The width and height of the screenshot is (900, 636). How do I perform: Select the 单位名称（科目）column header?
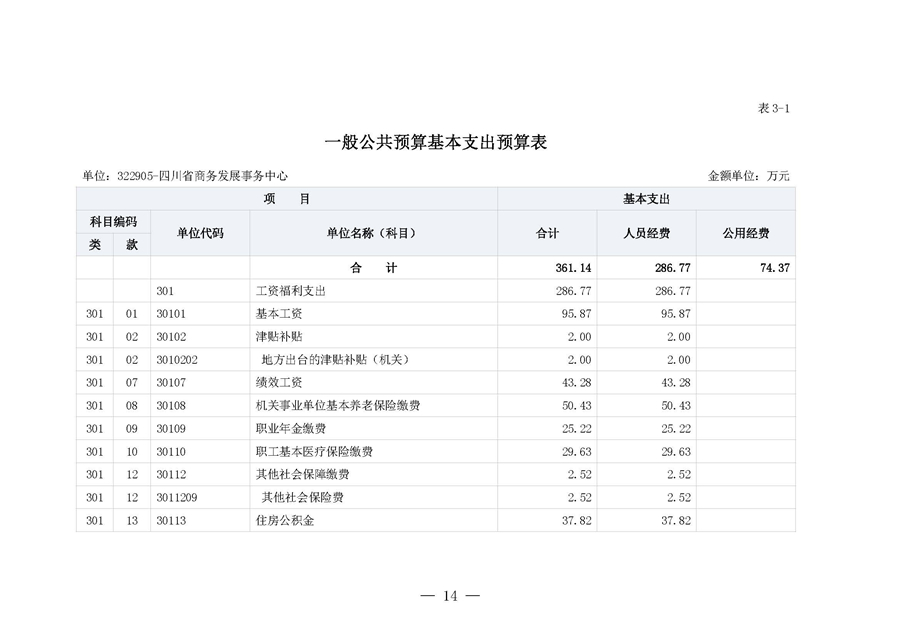[x=370, y=232]
